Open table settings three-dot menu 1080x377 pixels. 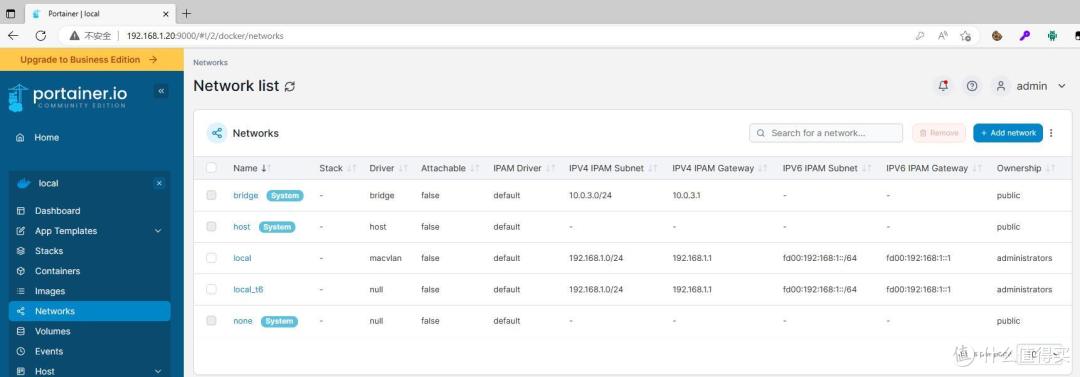pos(1051,133)
